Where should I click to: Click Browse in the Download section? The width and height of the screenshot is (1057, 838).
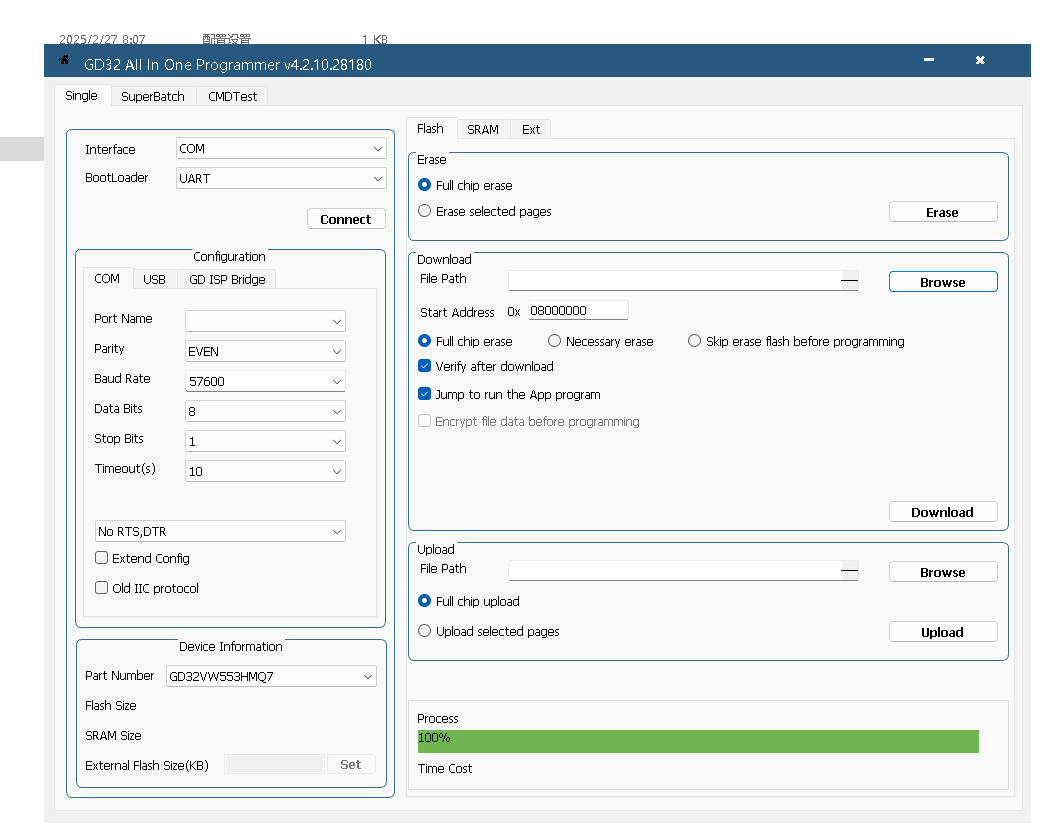(x=942, y=283)
